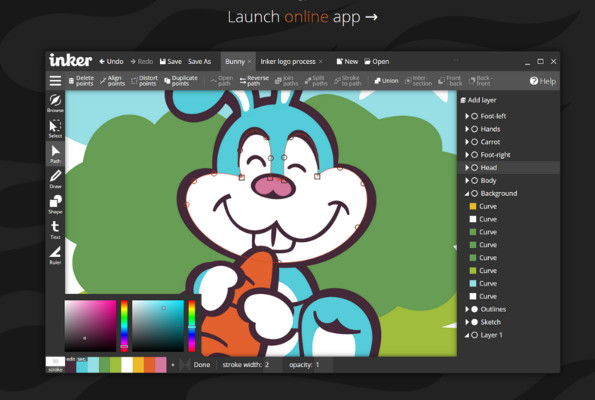Toggle visibility circle of Hands layer
The width and height of the screenshot is (595, 400).
474,129
